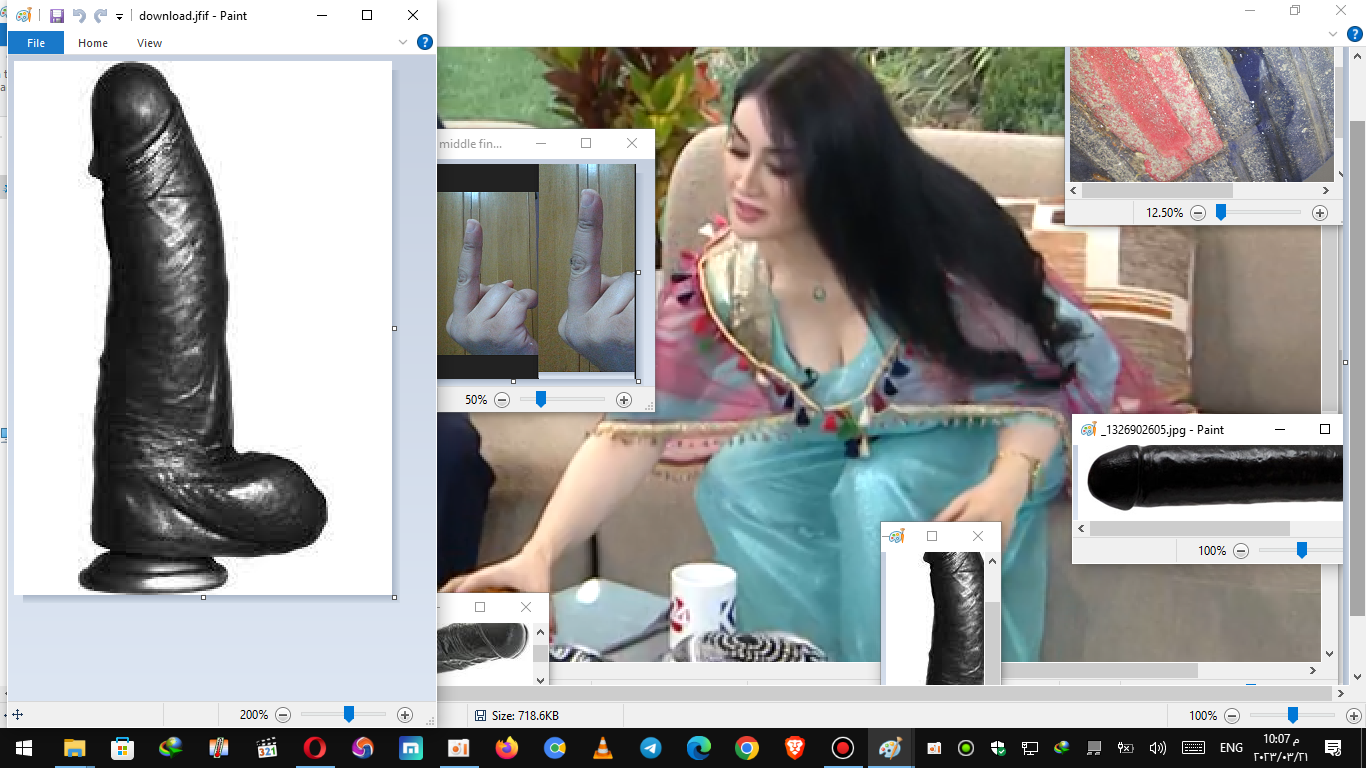Click the ENG language indicator in system tray
The height and width of the screenshot is (768, 1366).
tap(1231, 748)
